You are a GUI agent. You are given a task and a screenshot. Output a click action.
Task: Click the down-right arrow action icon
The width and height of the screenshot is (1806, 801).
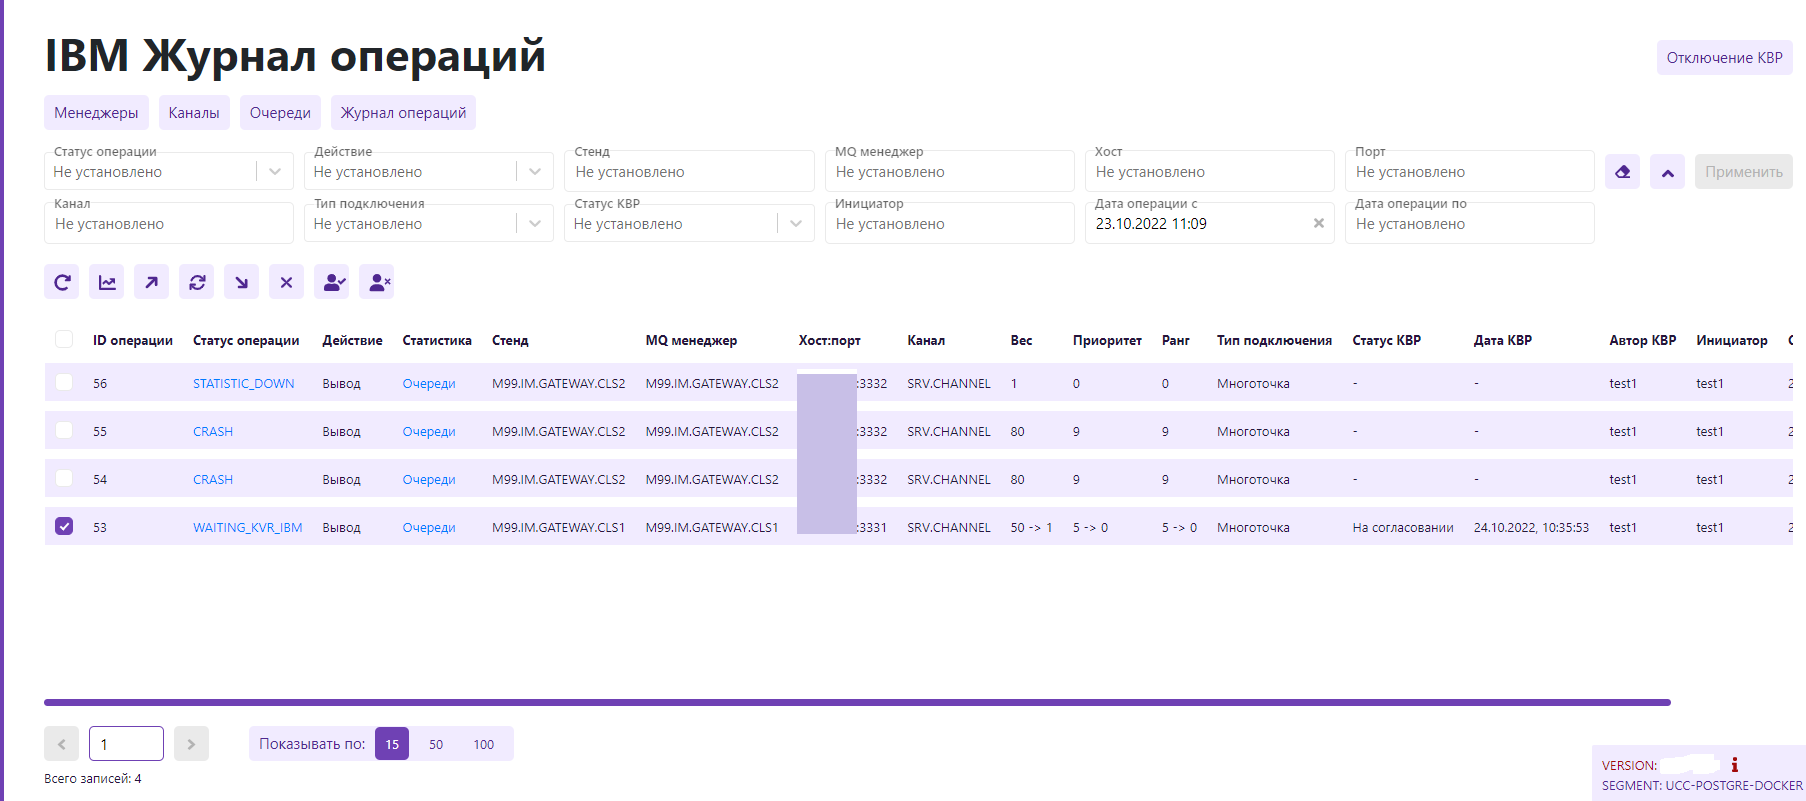pos(241,283)
